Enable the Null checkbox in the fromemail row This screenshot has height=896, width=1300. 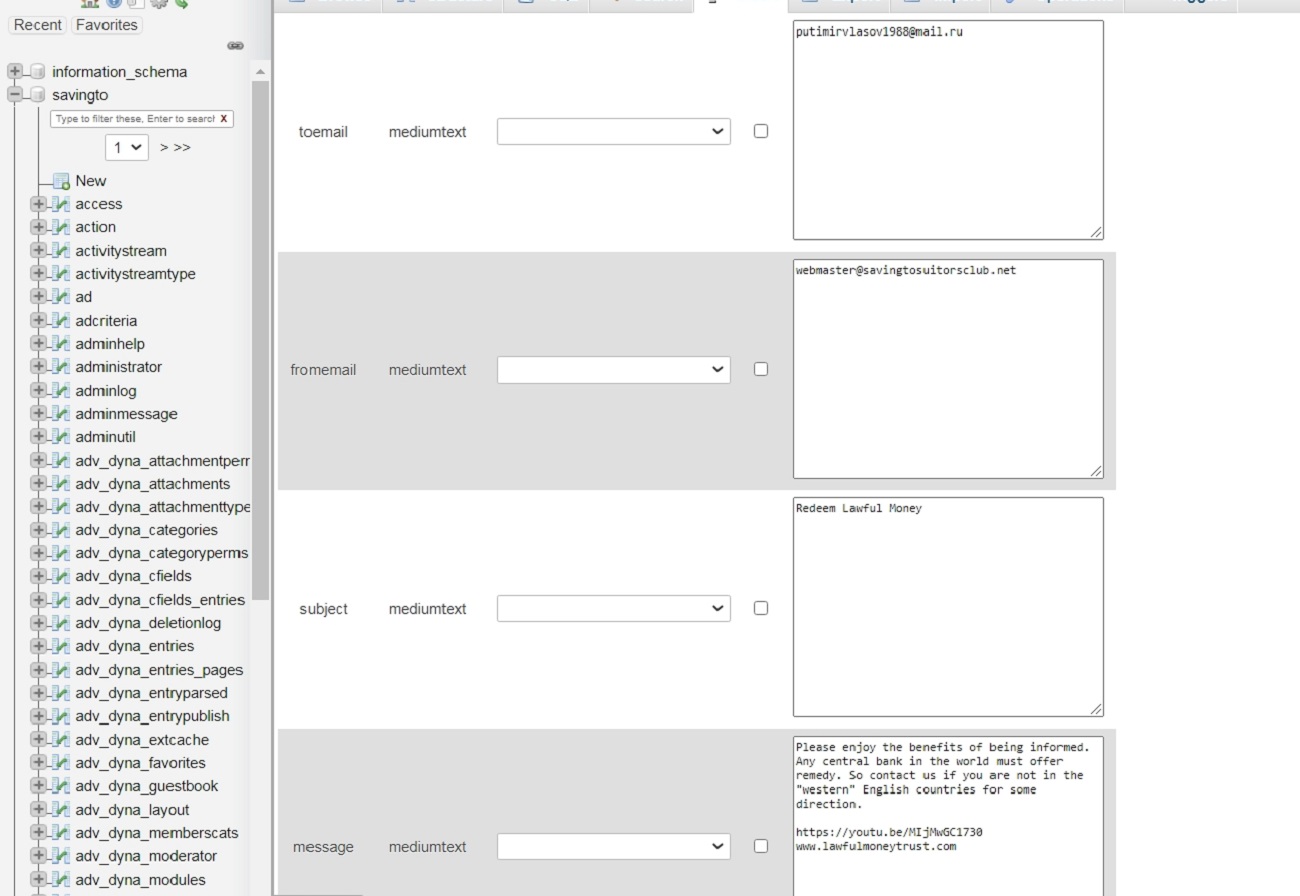point(761,369)
